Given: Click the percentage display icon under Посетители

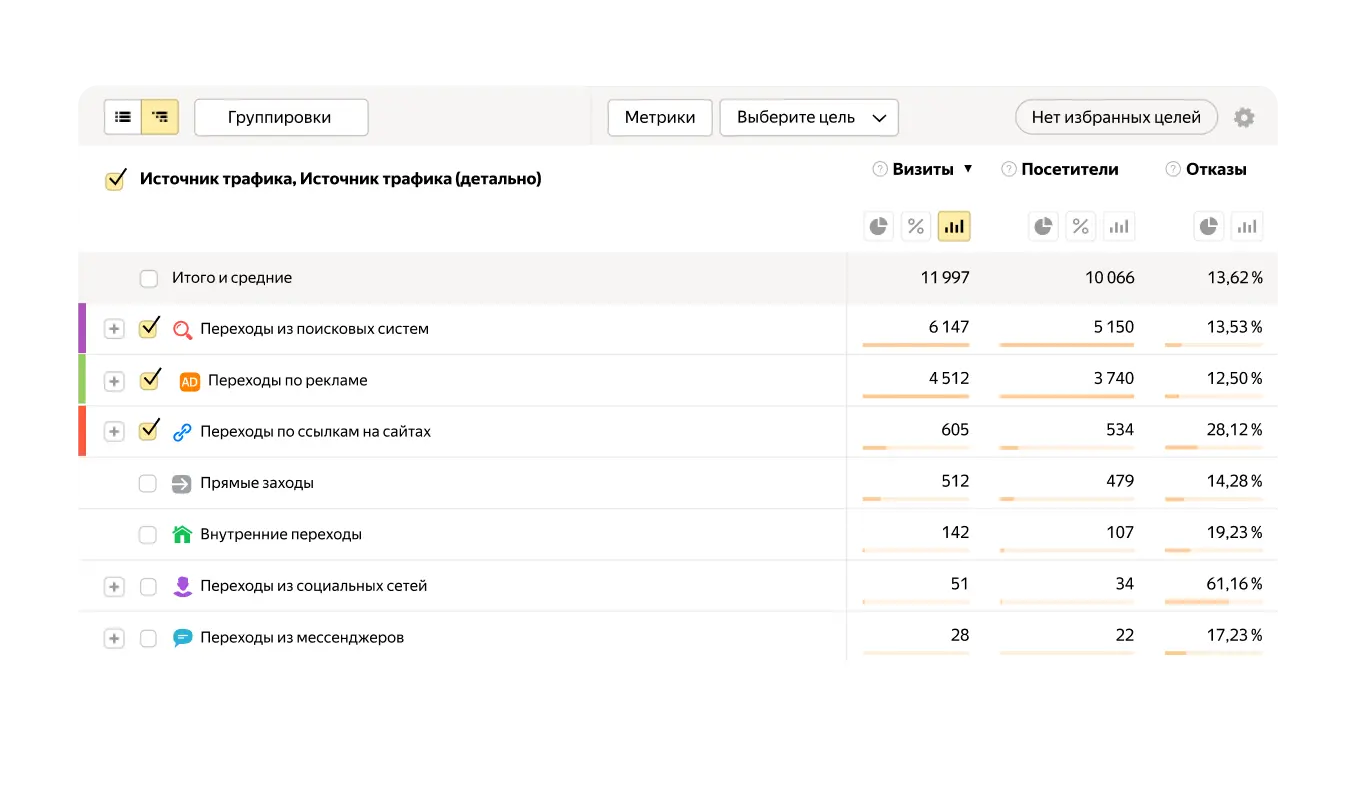Looking at the screenshot, I should click(1080, 226).
